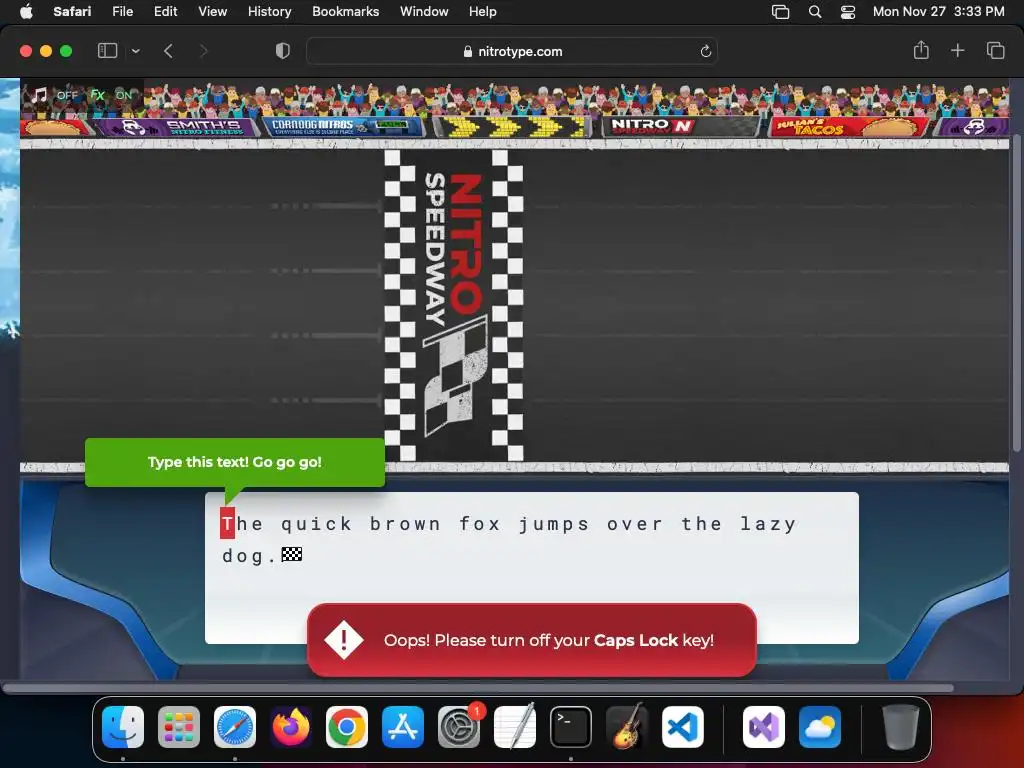
Task: Open Spotlight search in menu bar
Action: click(x=815, y=12)
